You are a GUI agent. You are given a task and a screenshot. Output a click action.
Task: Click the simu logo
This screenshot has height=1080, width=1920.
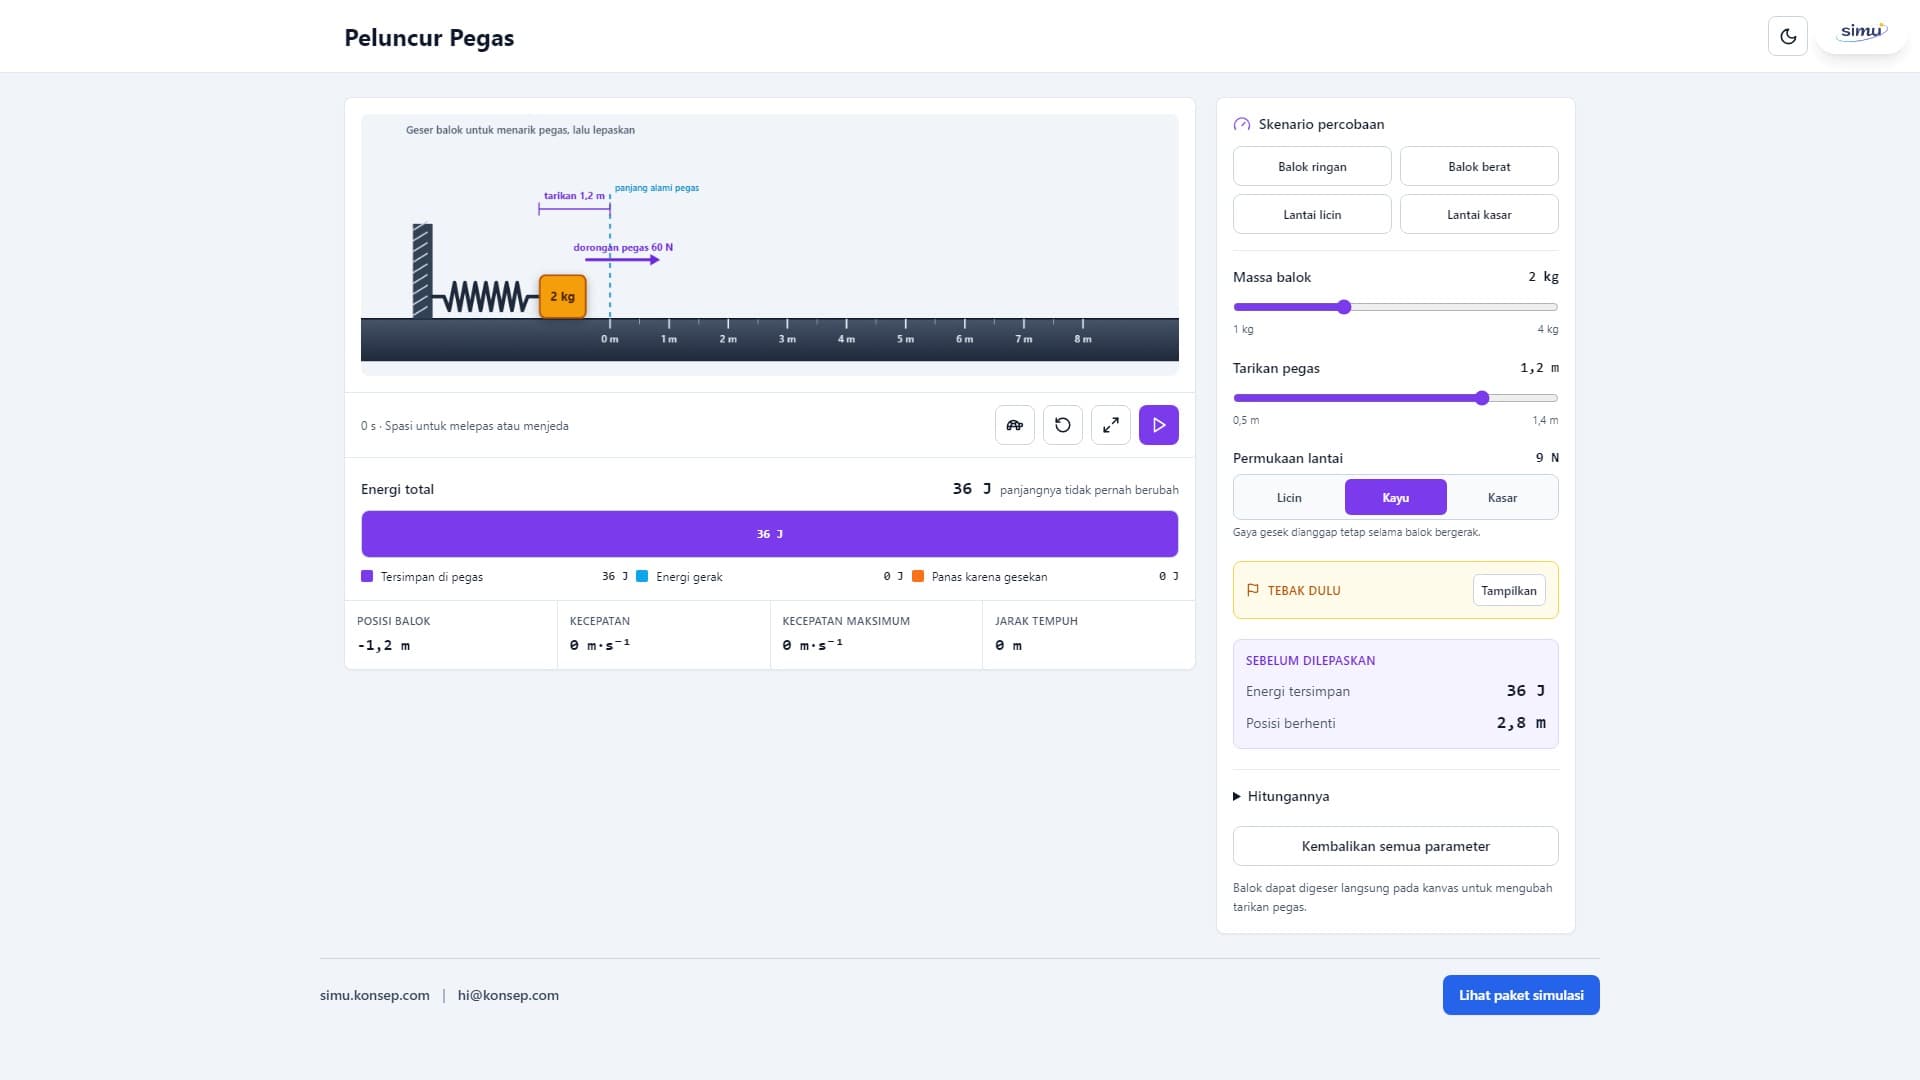[x=1862, y=33]
